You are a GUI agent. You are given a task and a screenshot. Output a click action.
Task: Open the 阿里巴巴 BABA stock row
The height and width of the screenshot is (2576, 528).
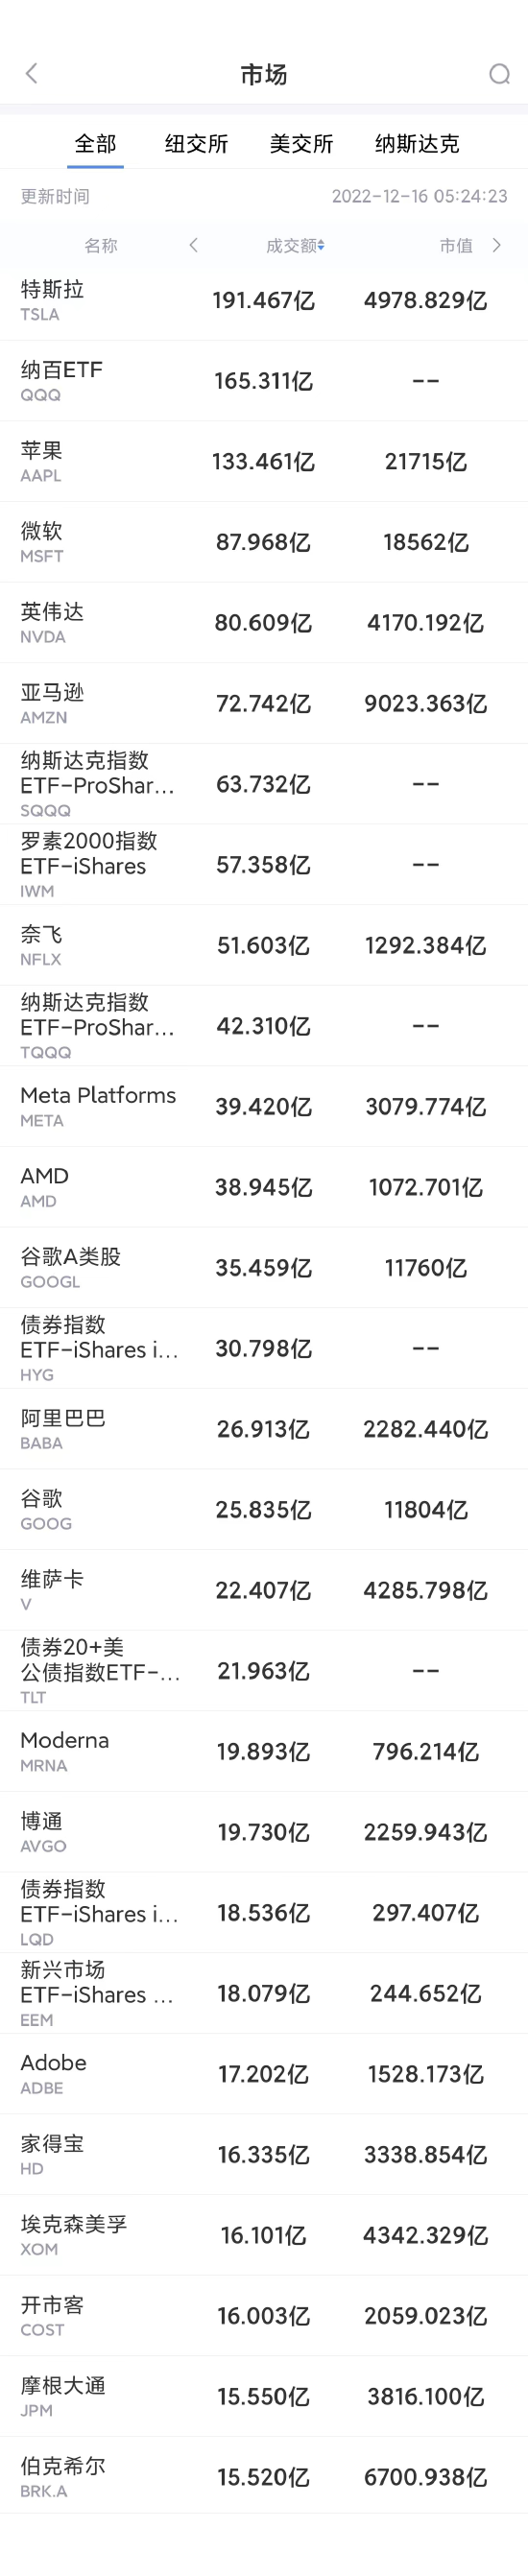point(264,1429)
